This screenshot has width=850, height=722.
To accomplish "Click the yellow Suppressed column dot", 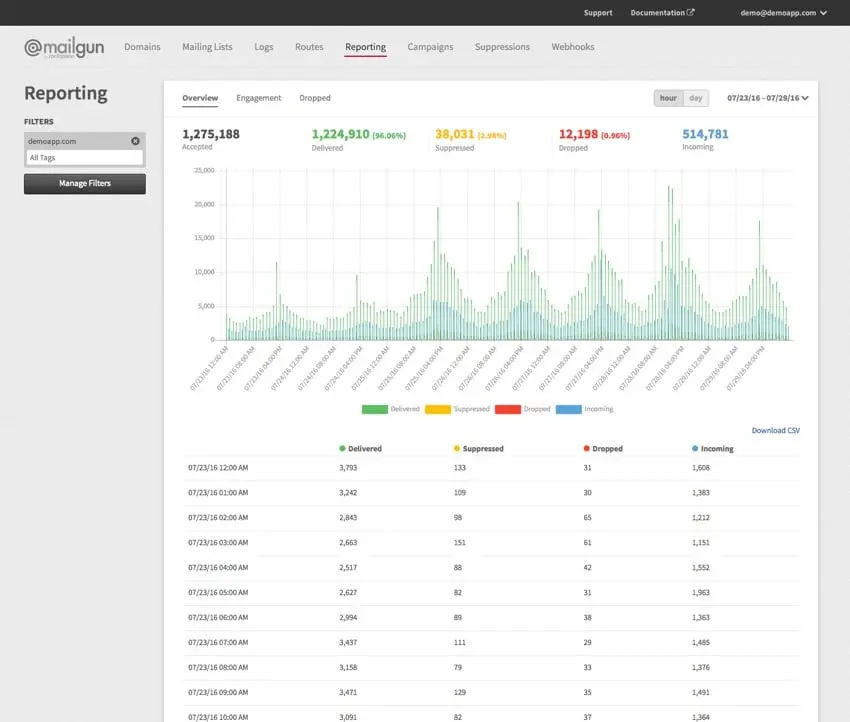I will [457, 449].
